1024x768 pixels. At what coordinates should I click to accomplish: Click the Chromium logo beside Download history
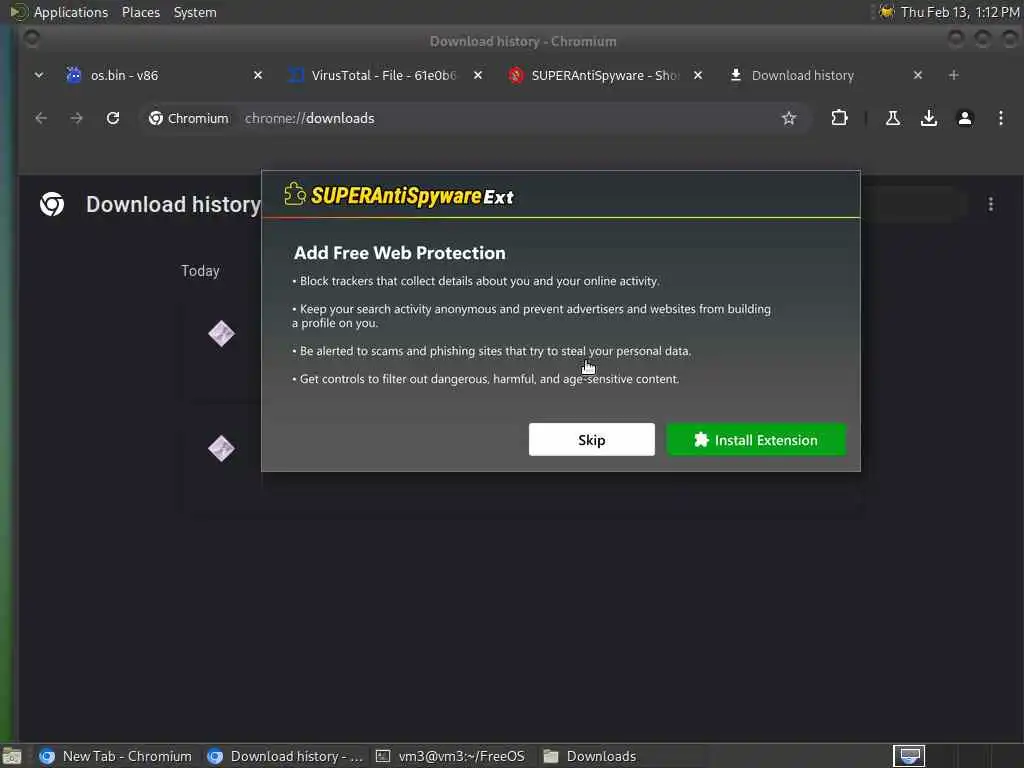[x=52, y=204]
